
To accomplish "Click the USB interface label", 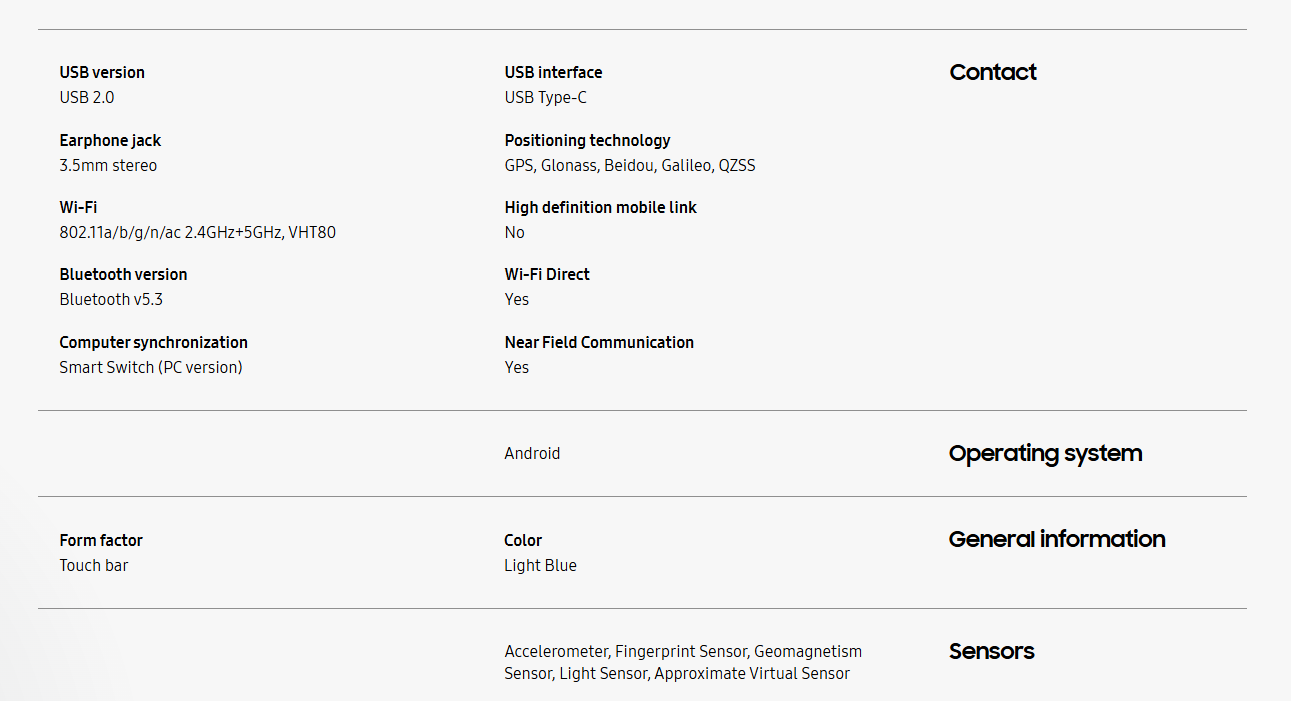I will pos(553,72).
